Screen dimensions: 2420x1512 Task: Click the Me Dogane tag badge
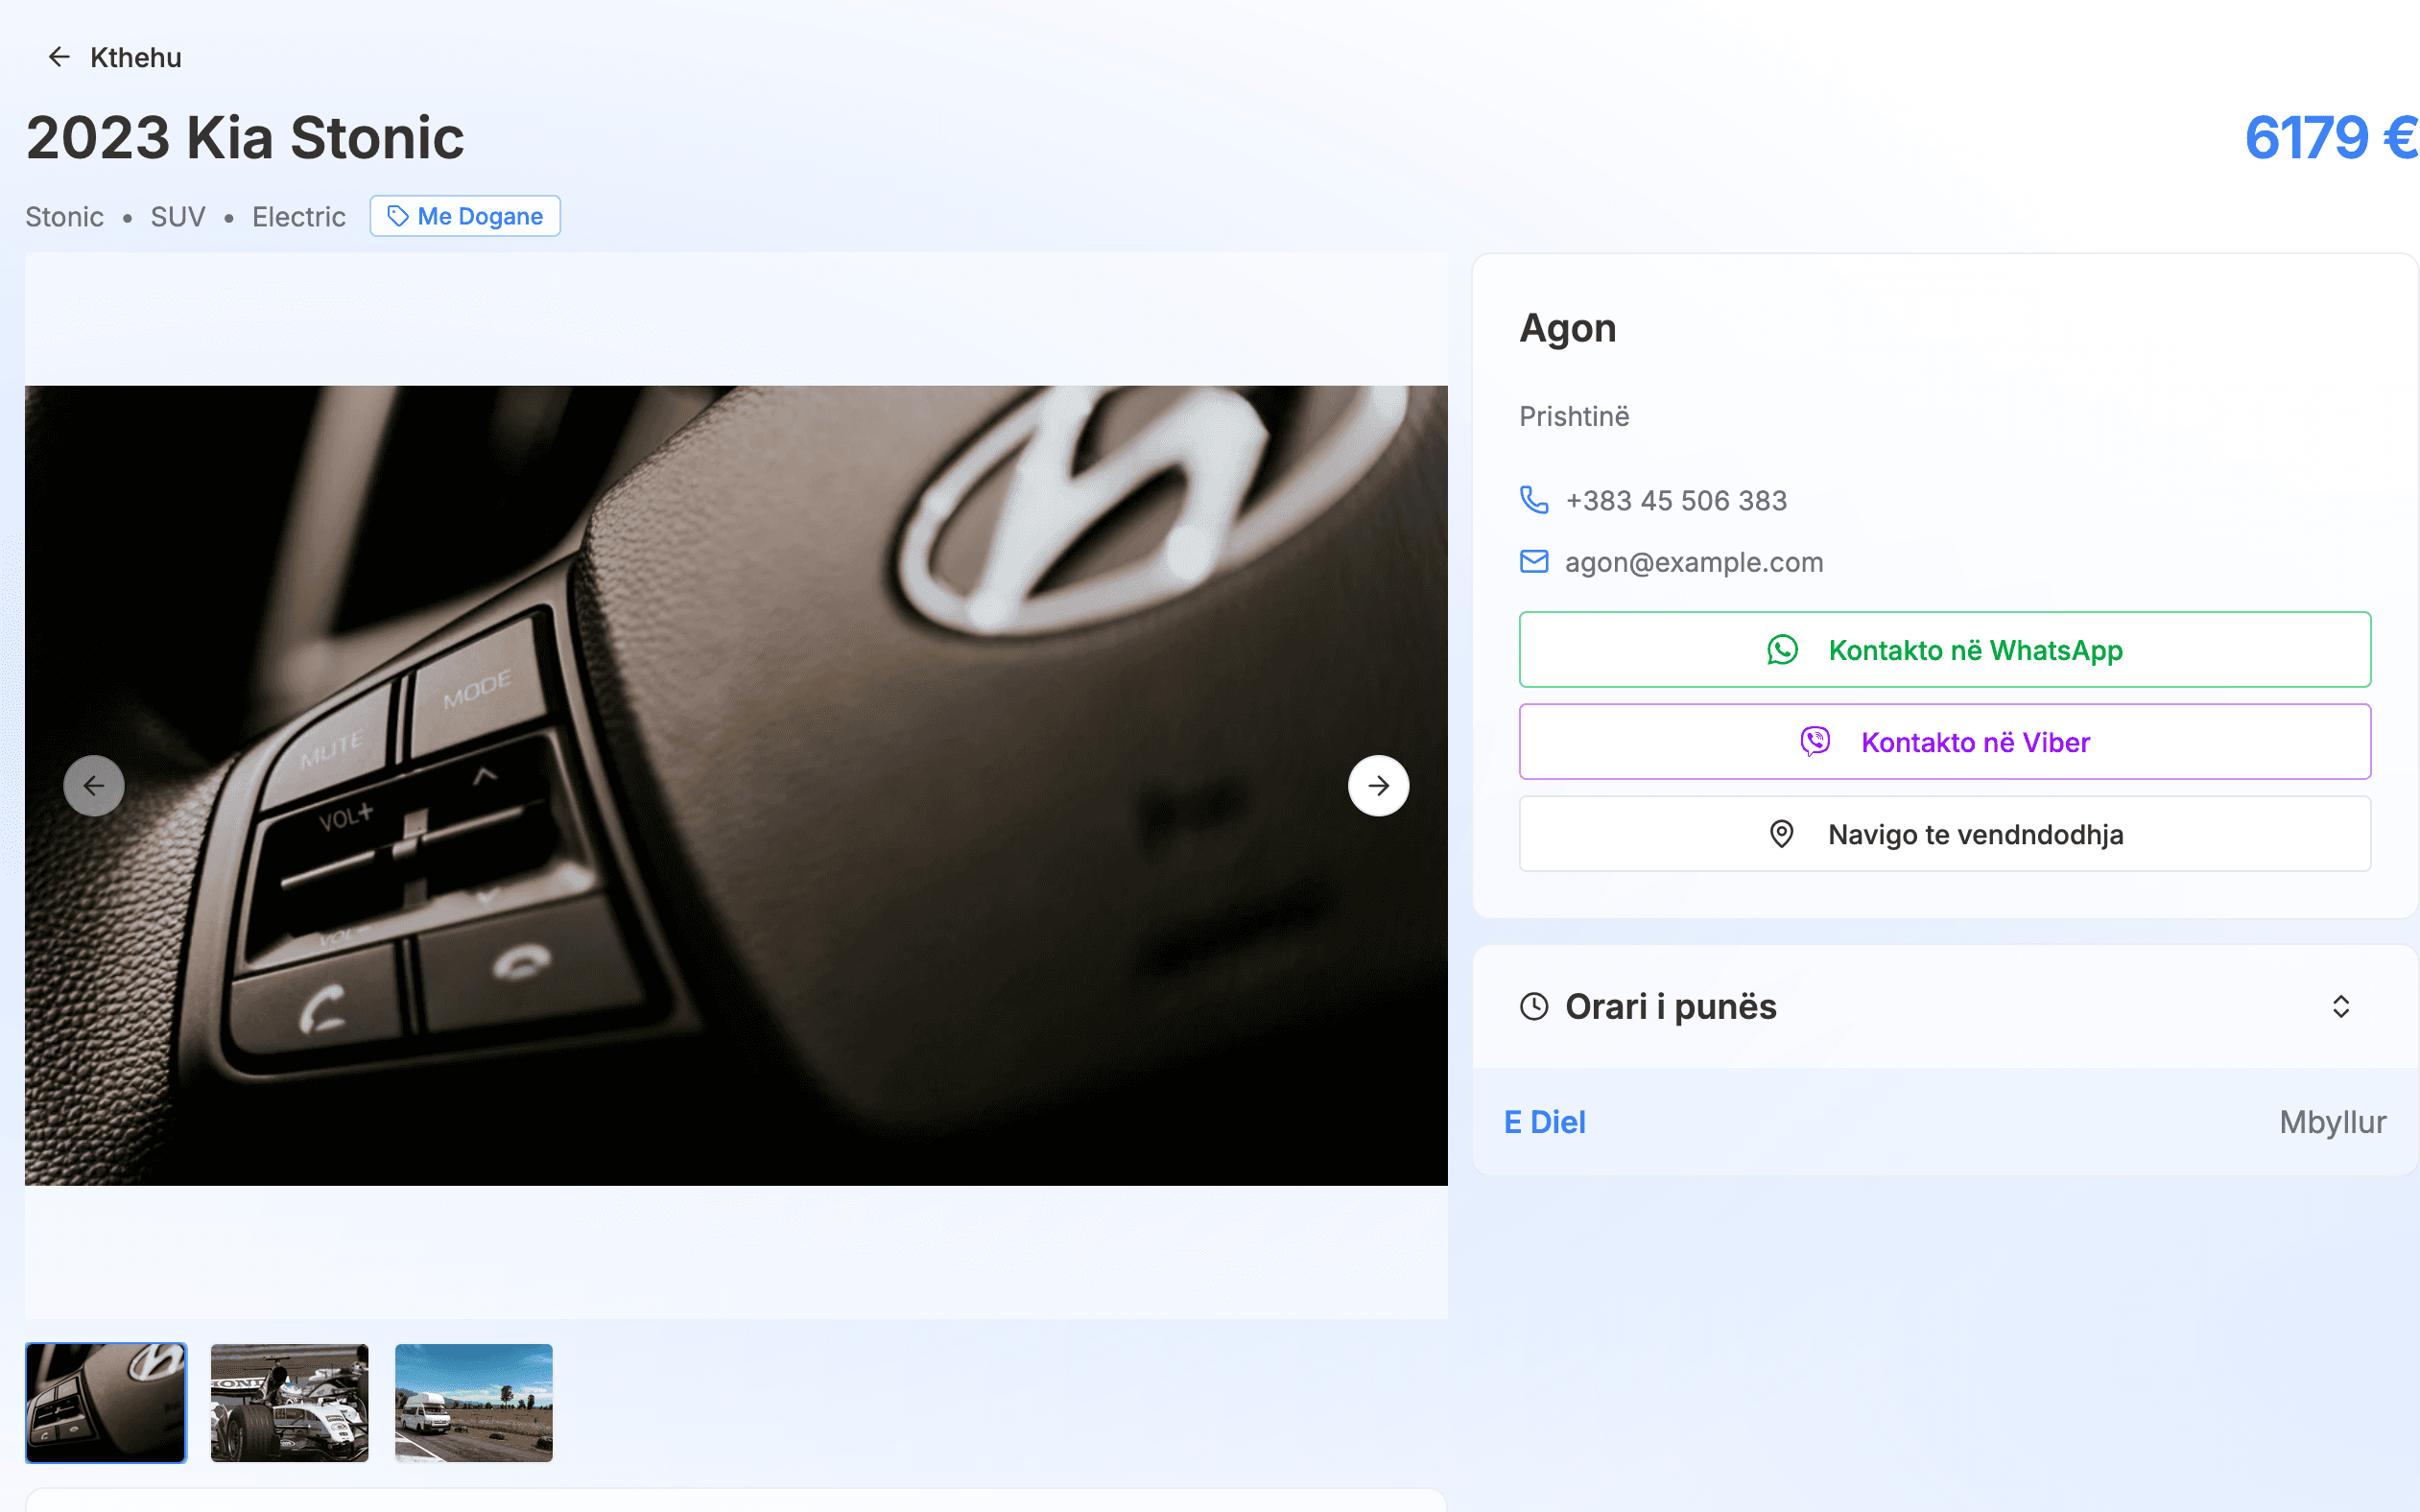(465, 216)
